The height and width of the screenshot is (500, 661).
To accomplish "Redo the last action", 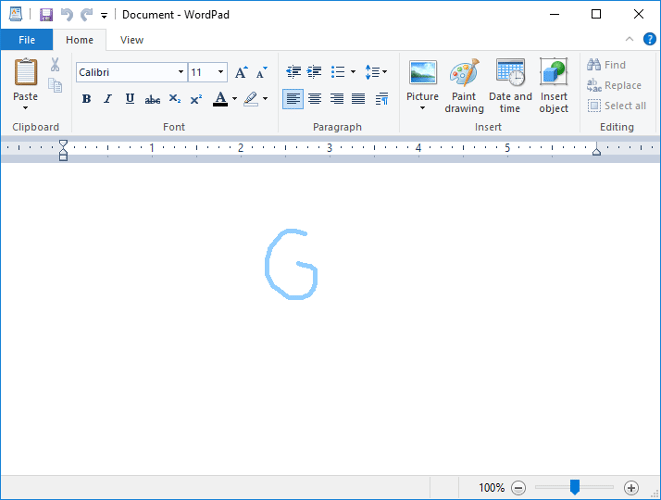I will tap(87, 15).
